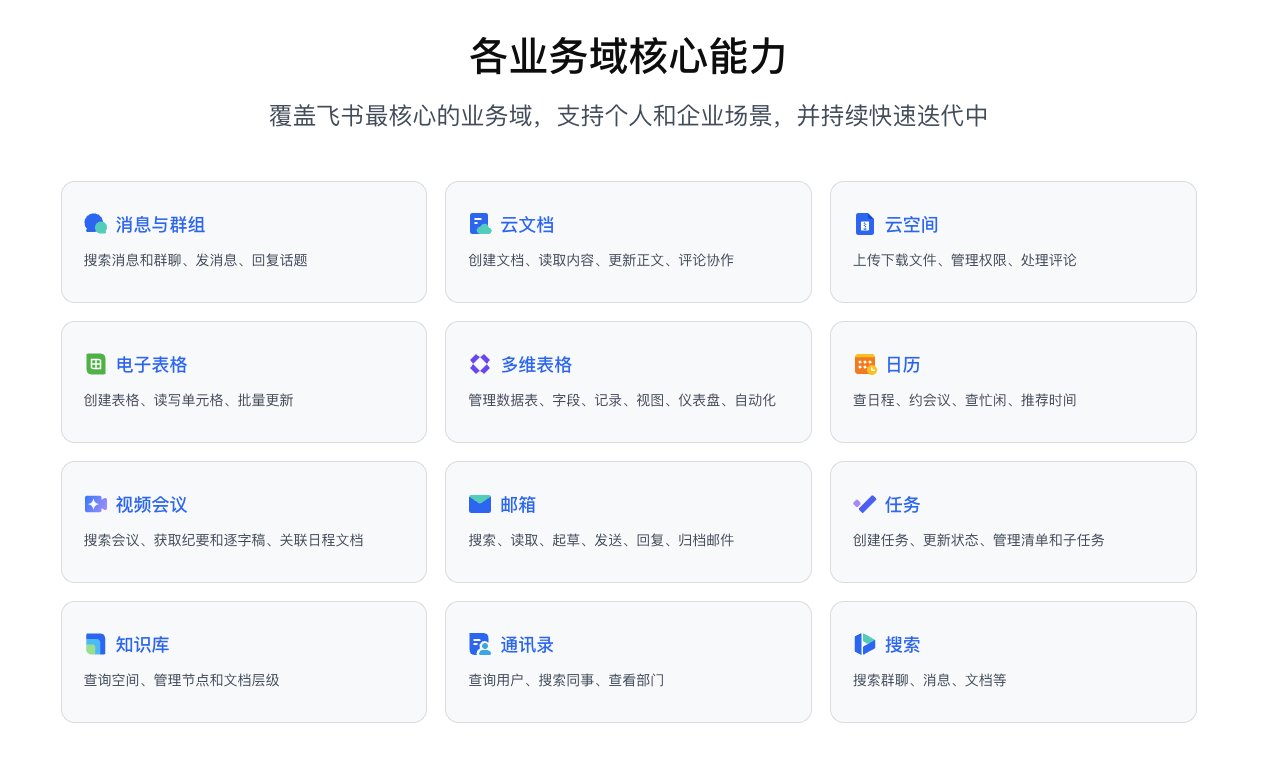This screenshot has height=762, width=1262.
Task: Click the 任务 checkmark icon
Action: pos(865,504)
